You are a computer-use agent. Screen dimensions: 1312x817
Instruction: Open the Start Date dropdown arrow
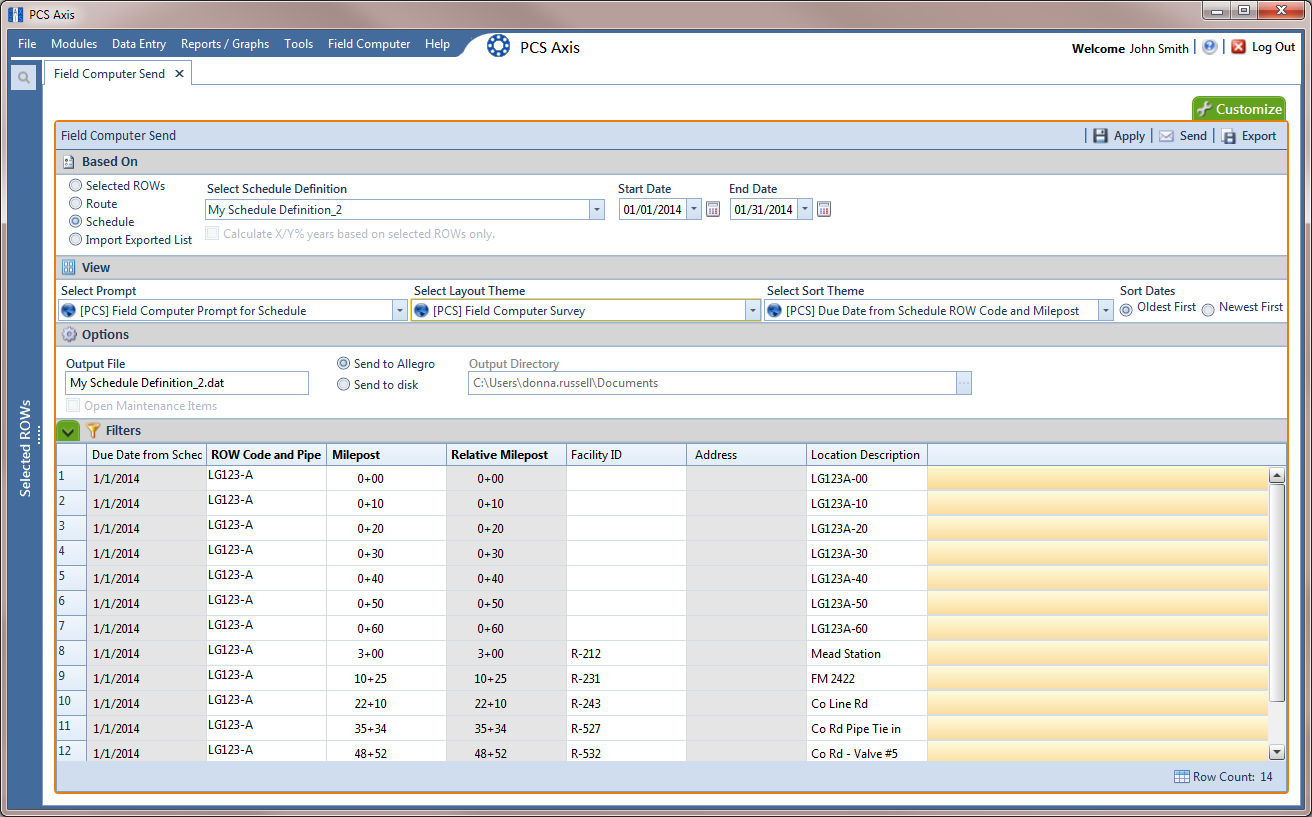pyautogui.click(x=694, y=210)
